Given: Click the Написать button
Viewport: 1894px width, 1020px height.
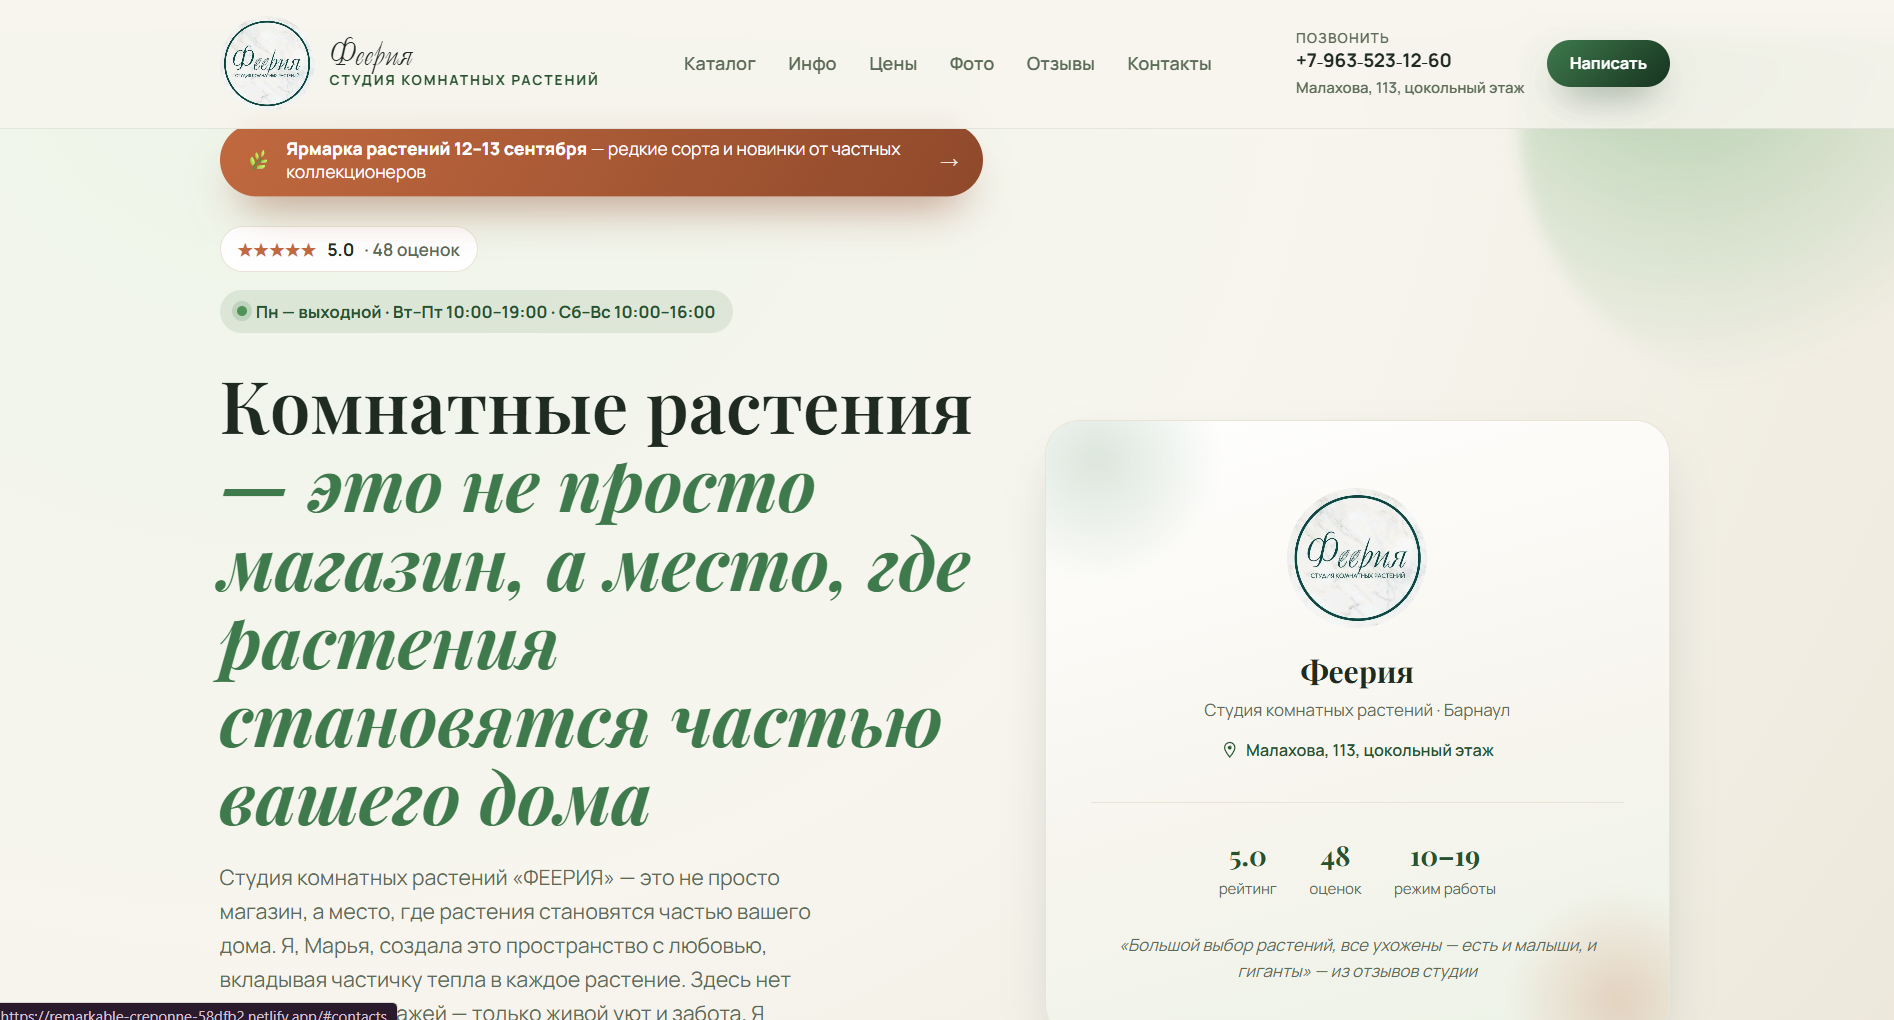Looking at the screenshot, I should [x=1608, y=63].
